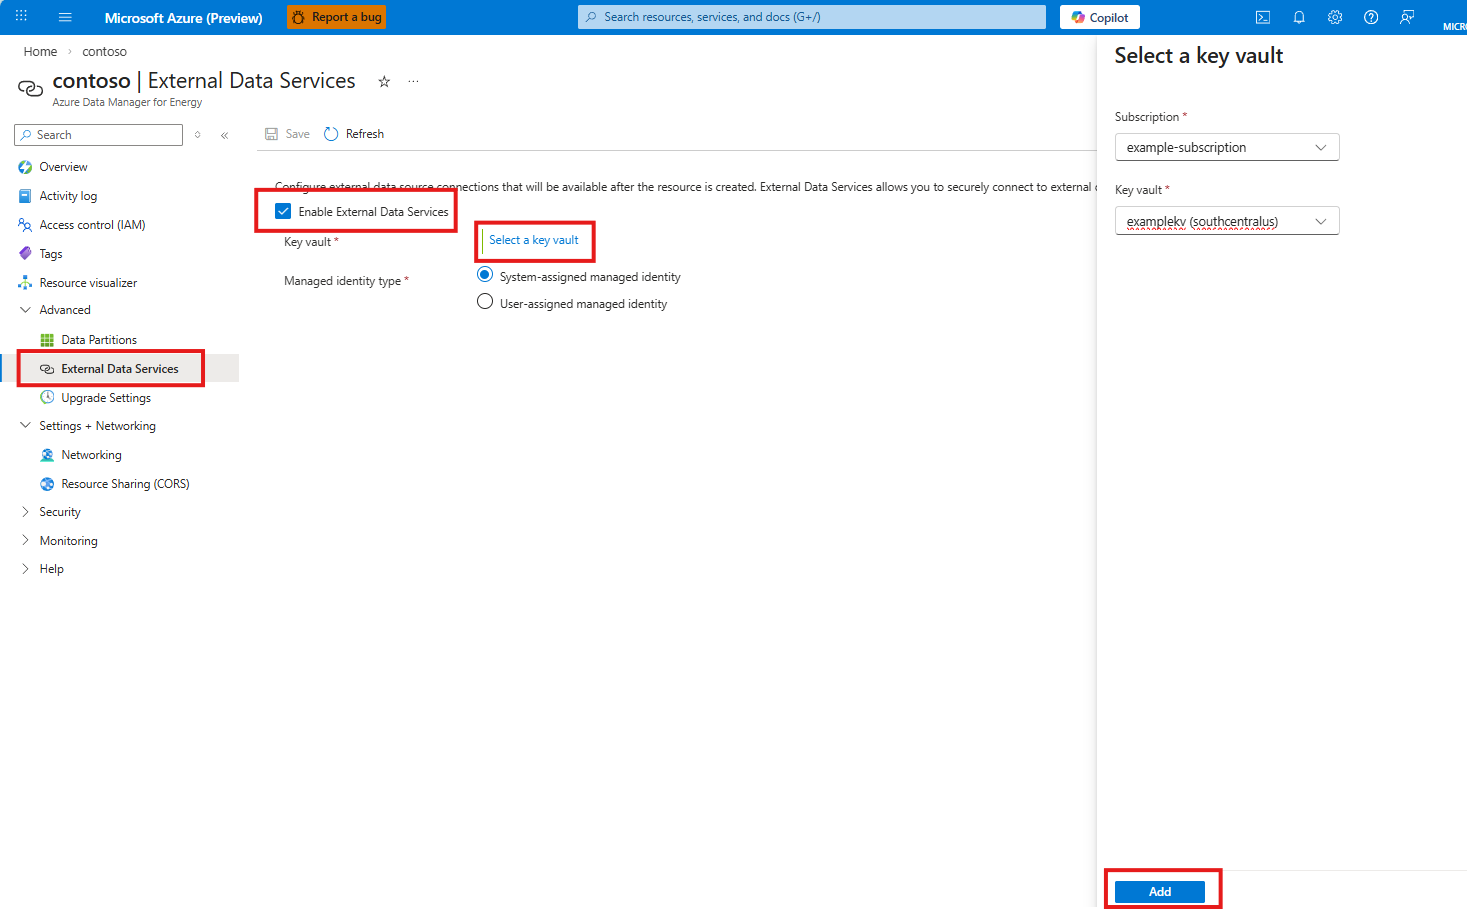
Task: Open Data Partitions menu item
Action: 99,340
